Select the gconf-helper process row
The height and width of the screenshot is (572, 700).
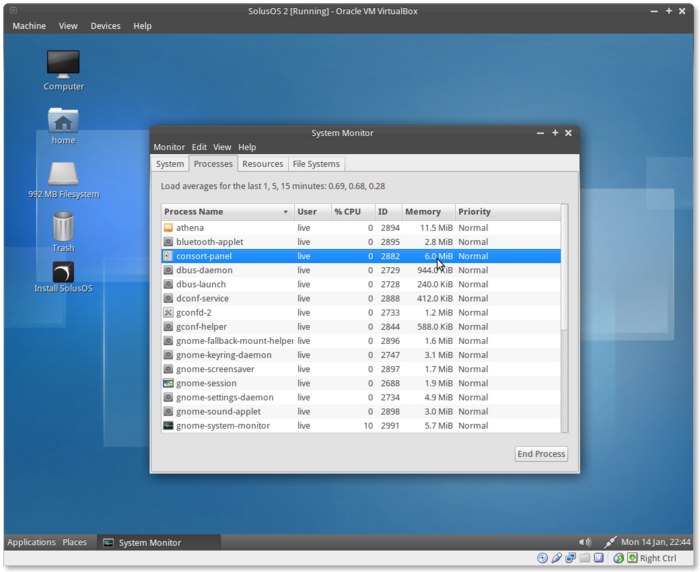click(361, 327)
